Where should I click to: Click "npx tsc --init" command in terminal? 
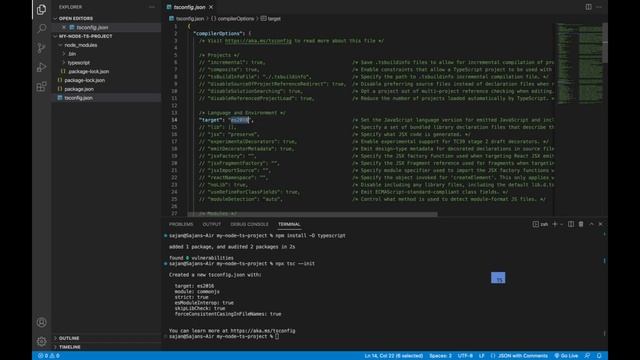tap(295, 264)
